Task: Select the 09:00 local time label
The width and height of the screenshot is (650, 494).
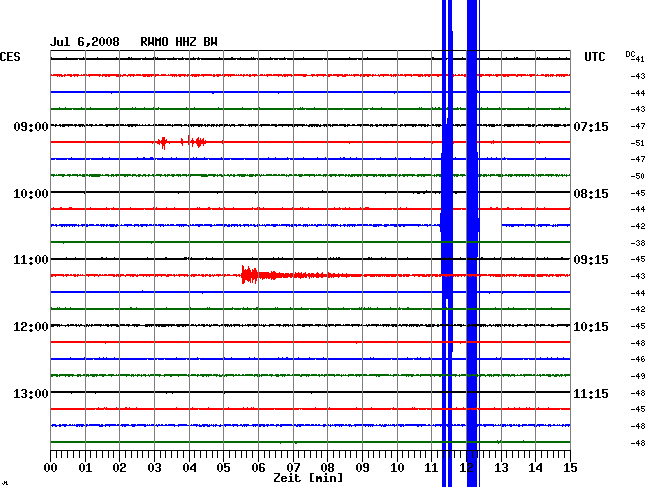Action: (x=31, y=126)
